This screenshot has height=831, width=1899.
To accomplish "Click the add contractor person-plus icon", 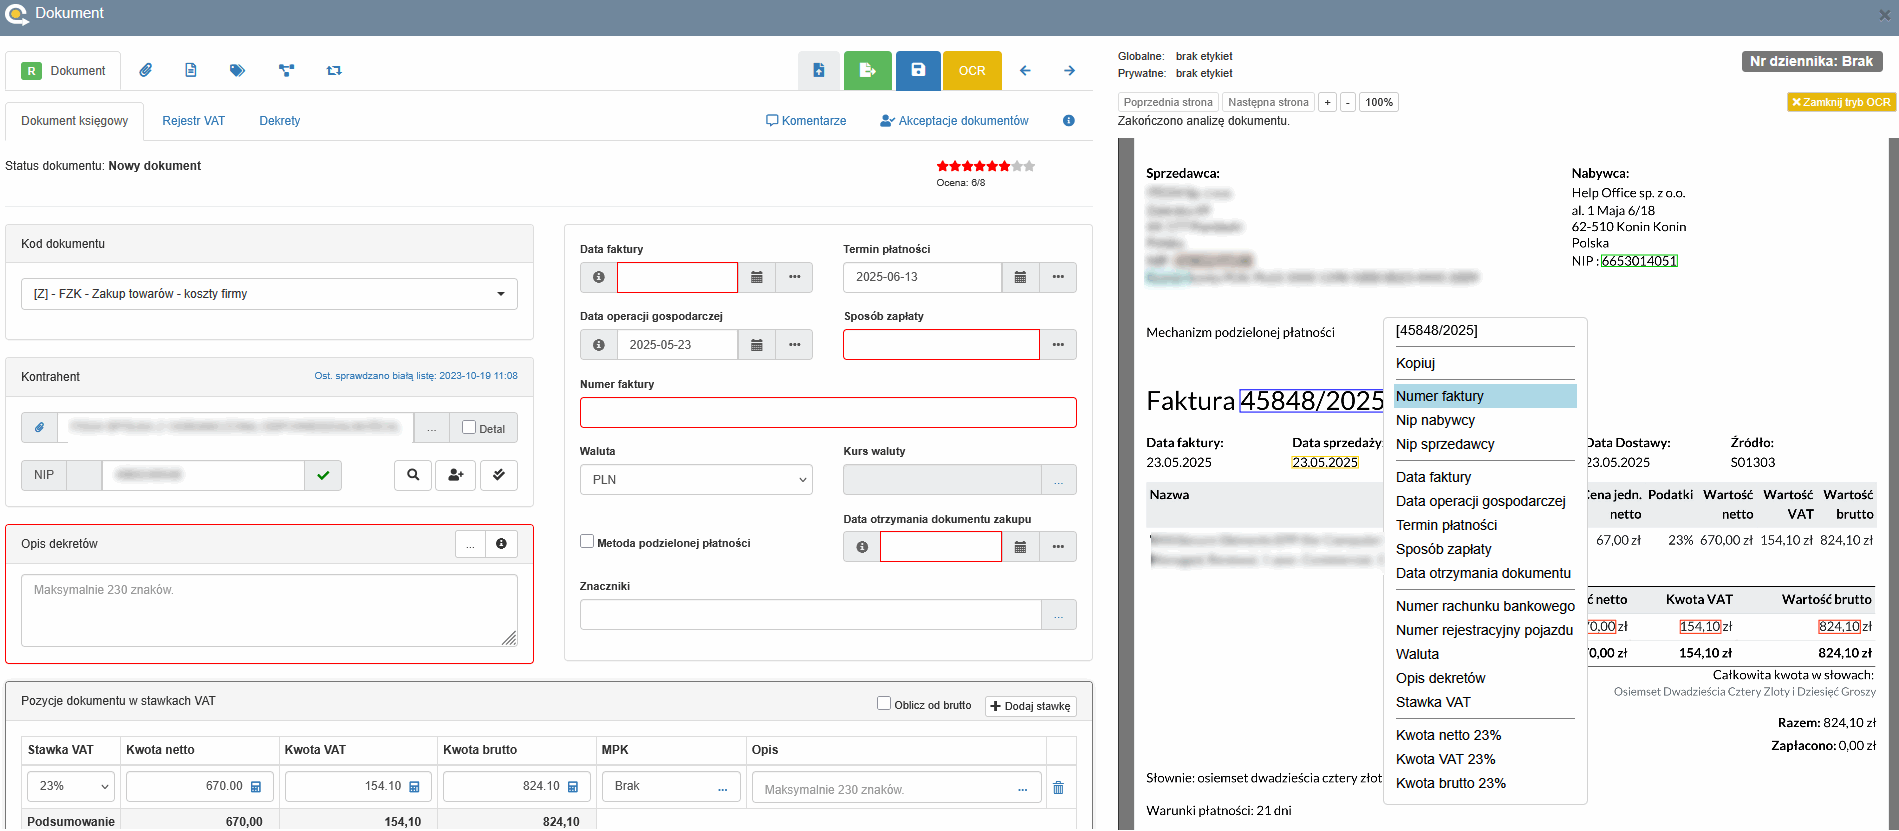I will point(455,475).
